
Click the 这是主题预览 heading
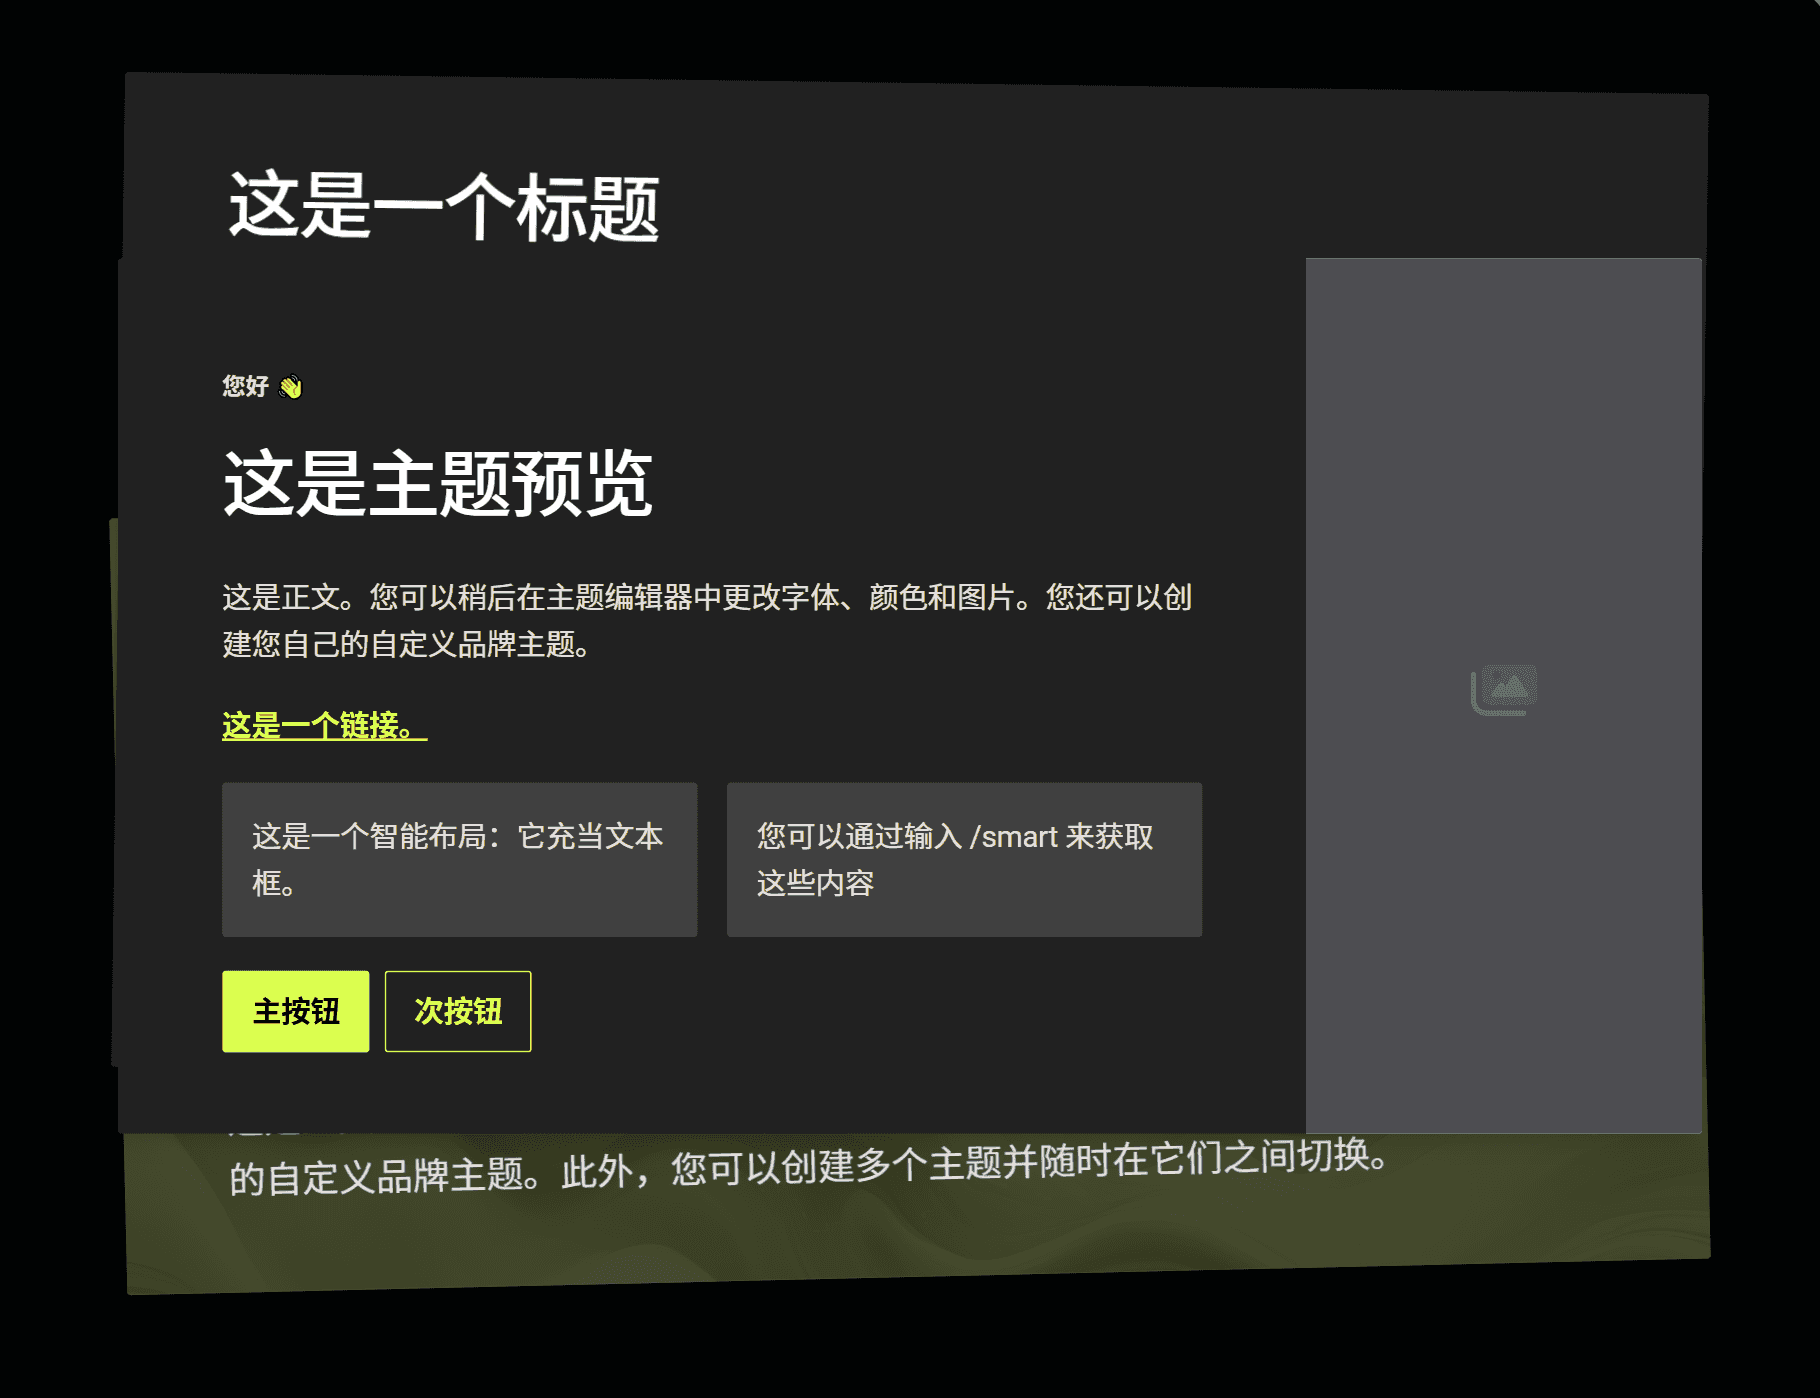[437, 484]
